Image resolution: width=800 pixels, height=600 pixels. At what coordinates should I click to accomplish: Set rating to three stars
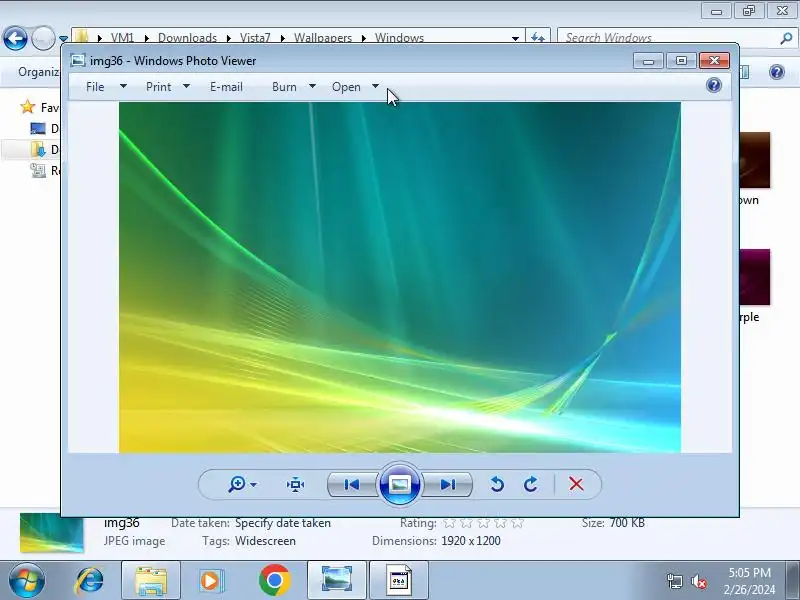tap(483, 523)
